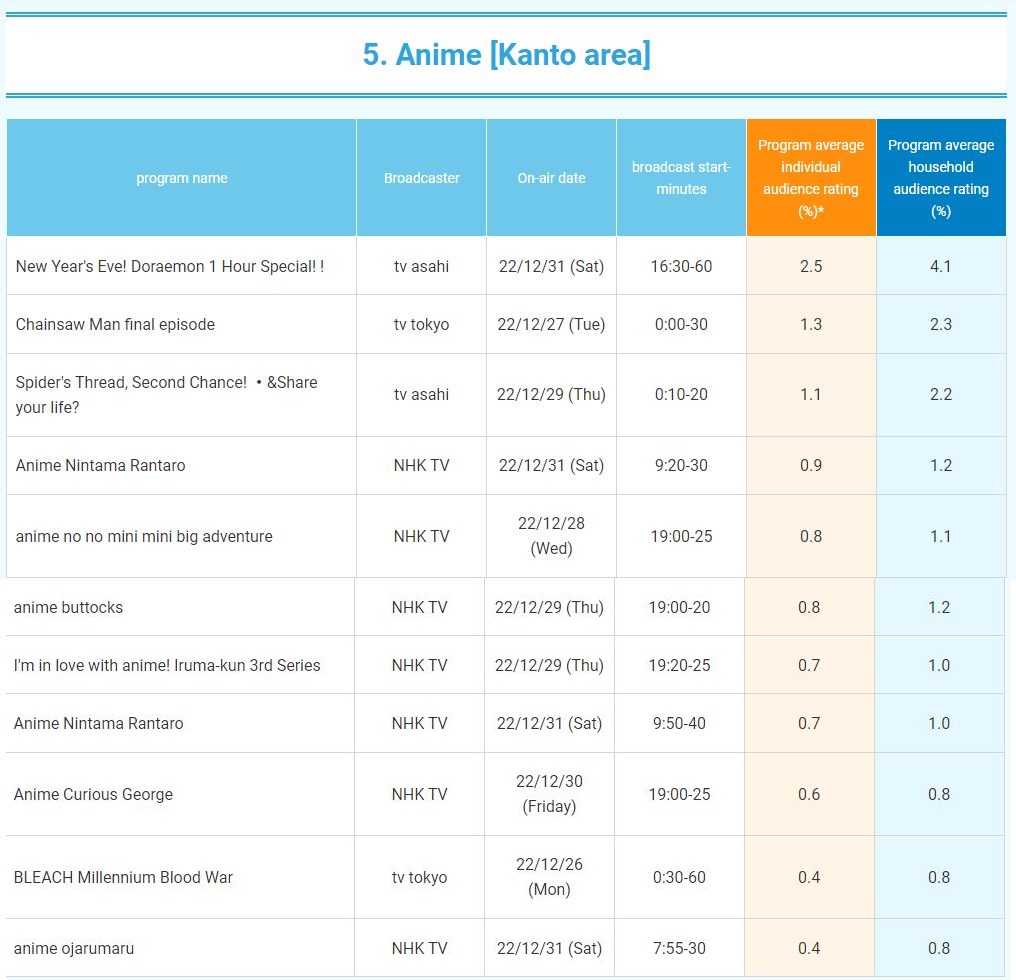Select 'Spider's Thread, Second Chance!' program cell

click(181, 395)
